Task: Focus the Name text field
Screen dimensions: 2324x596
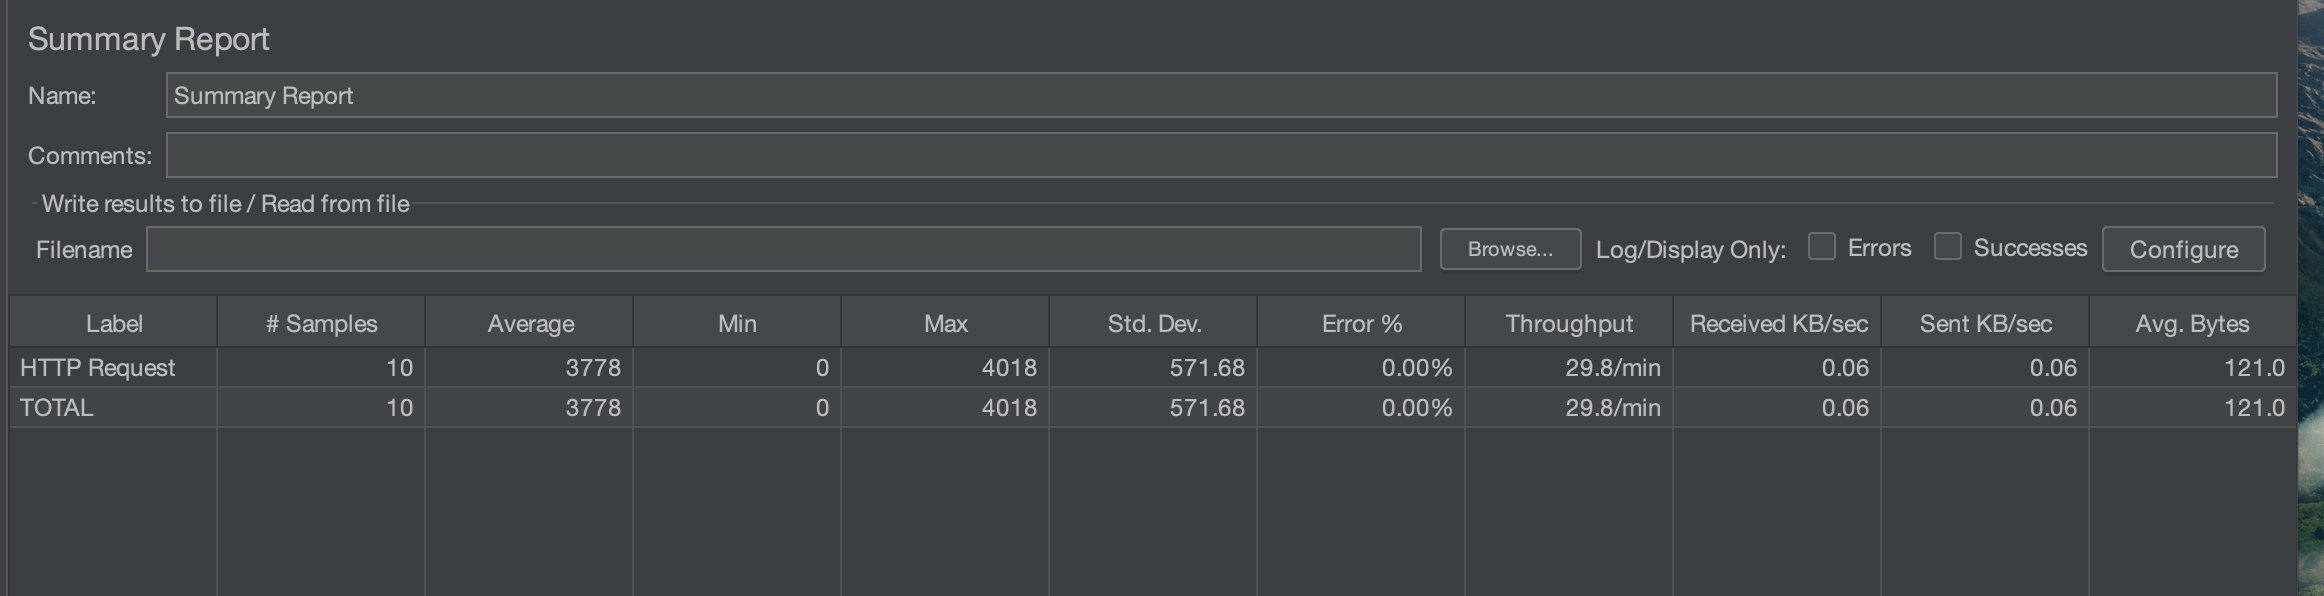Action: pos(1220,96)
